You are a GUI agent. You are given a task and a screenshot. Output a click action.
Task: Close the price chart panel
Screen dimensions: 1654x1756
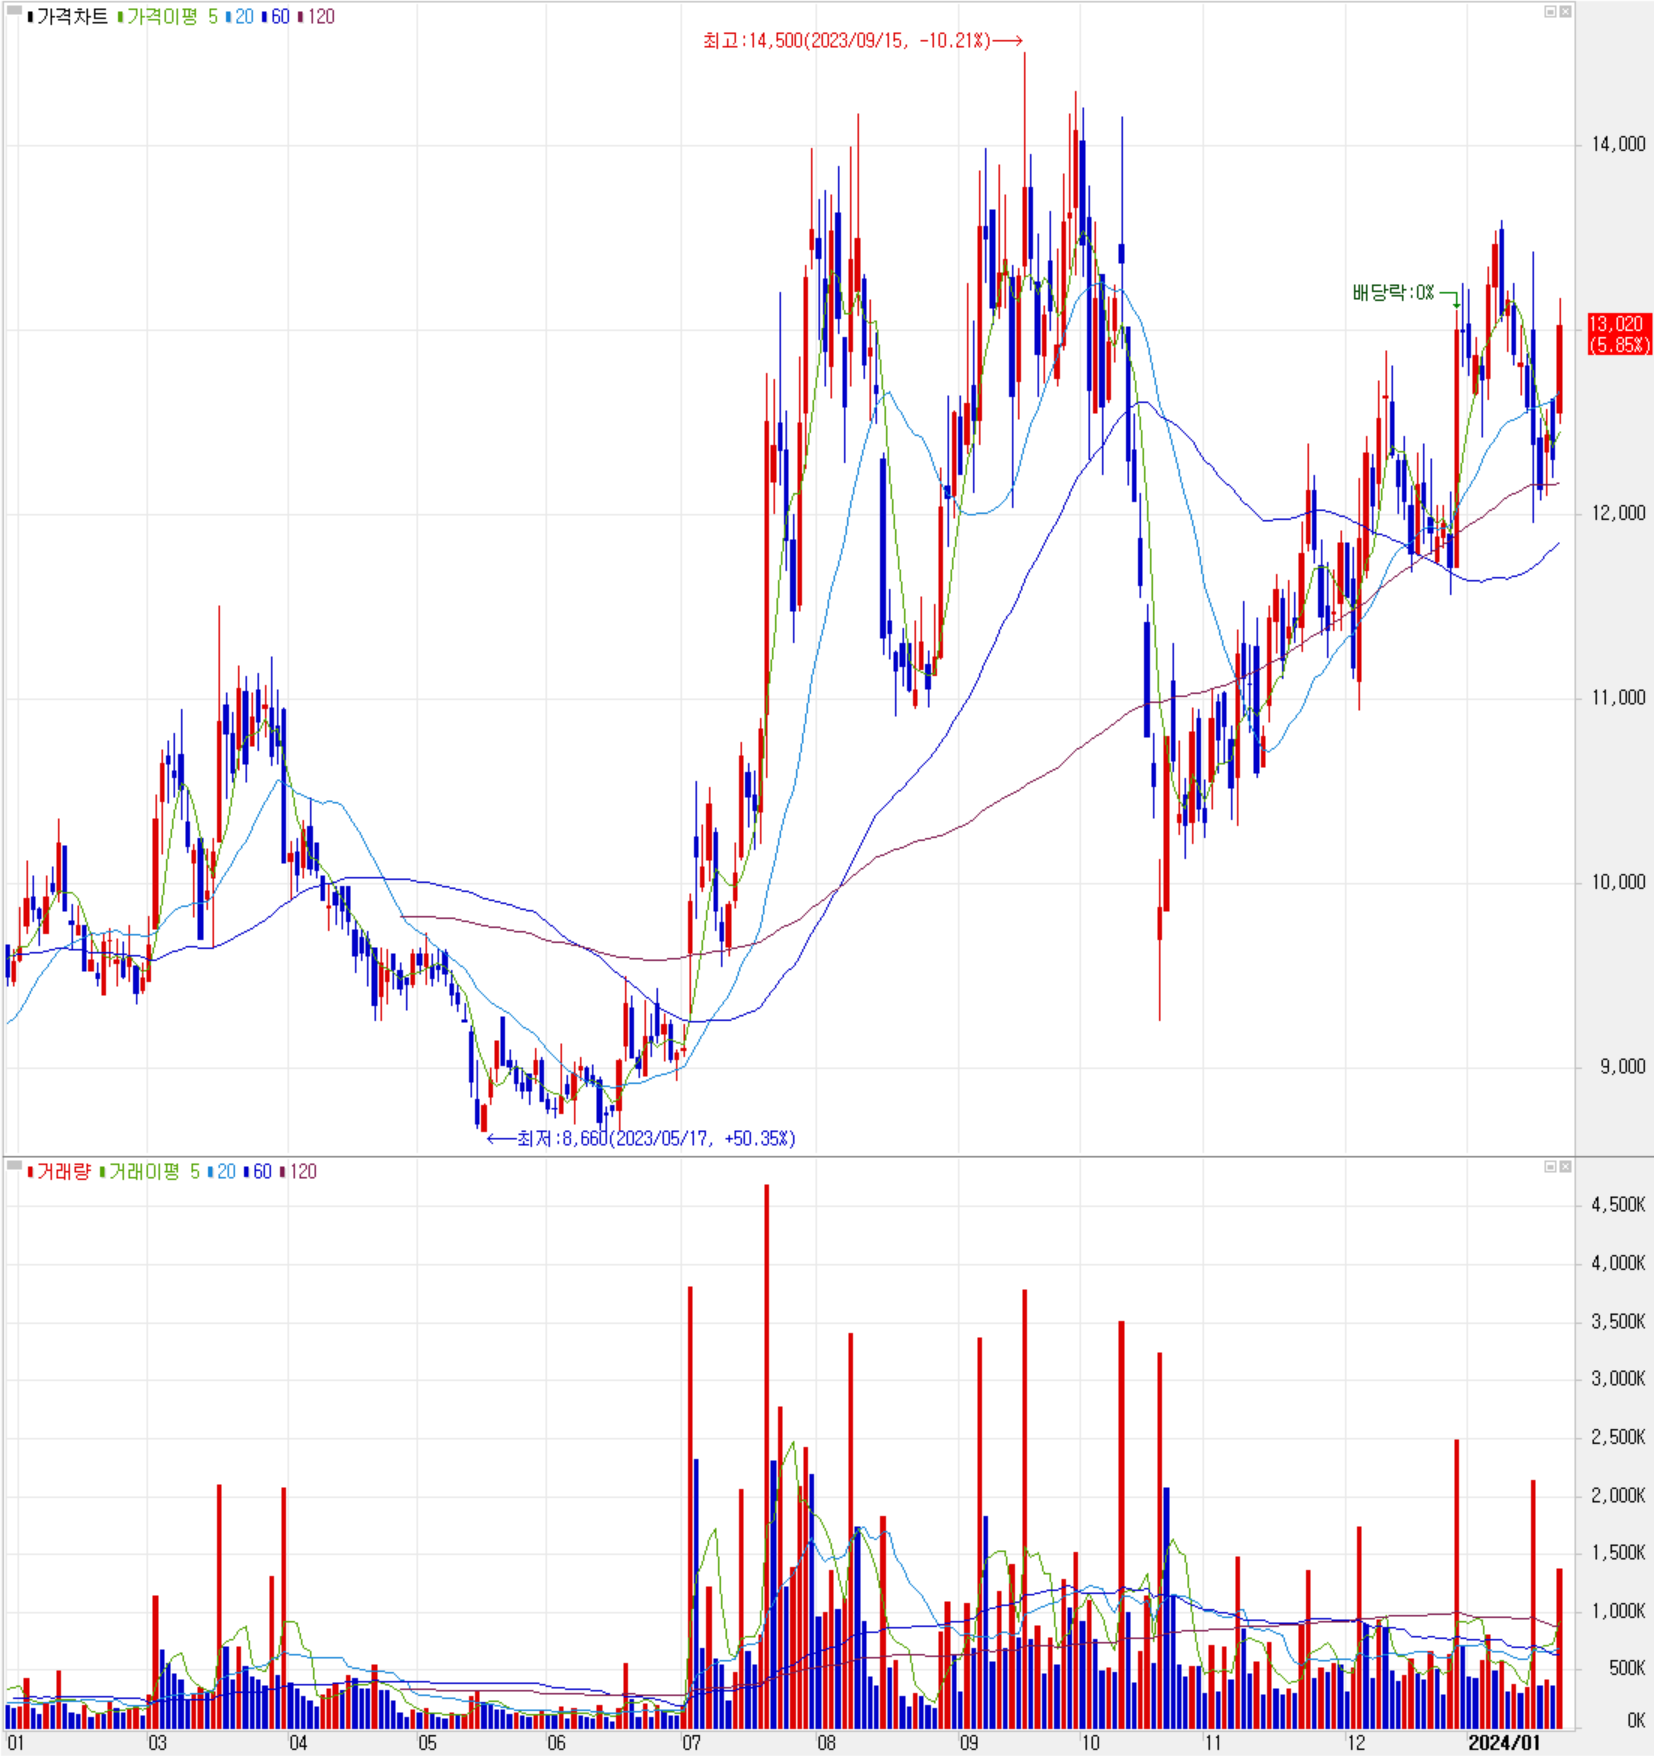[x=1565, y=12]
